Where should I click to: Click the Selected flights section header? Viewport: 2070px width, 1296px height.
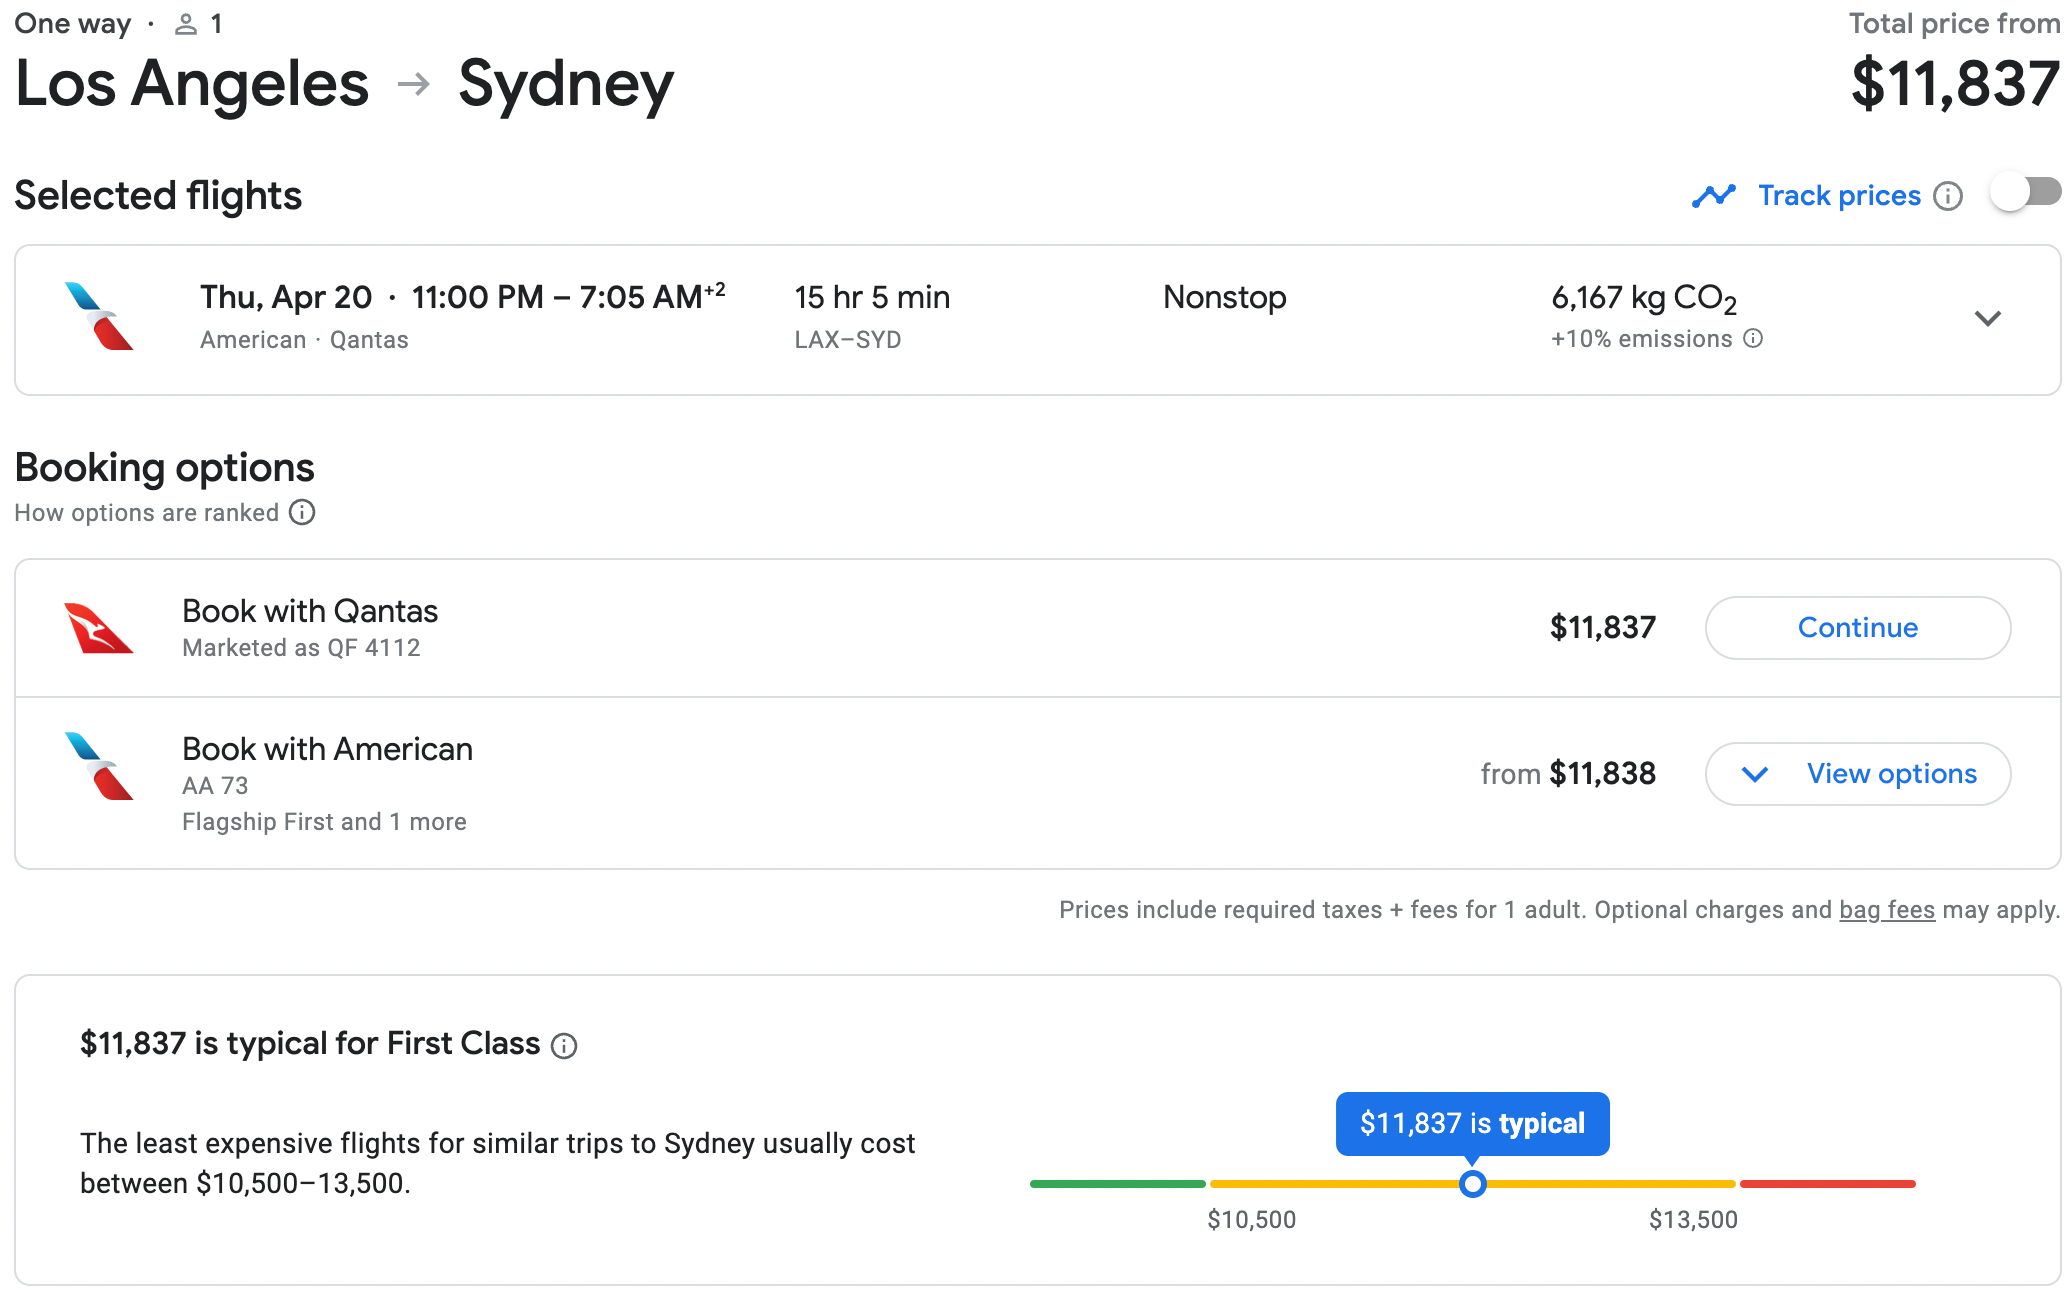(157, 195)
